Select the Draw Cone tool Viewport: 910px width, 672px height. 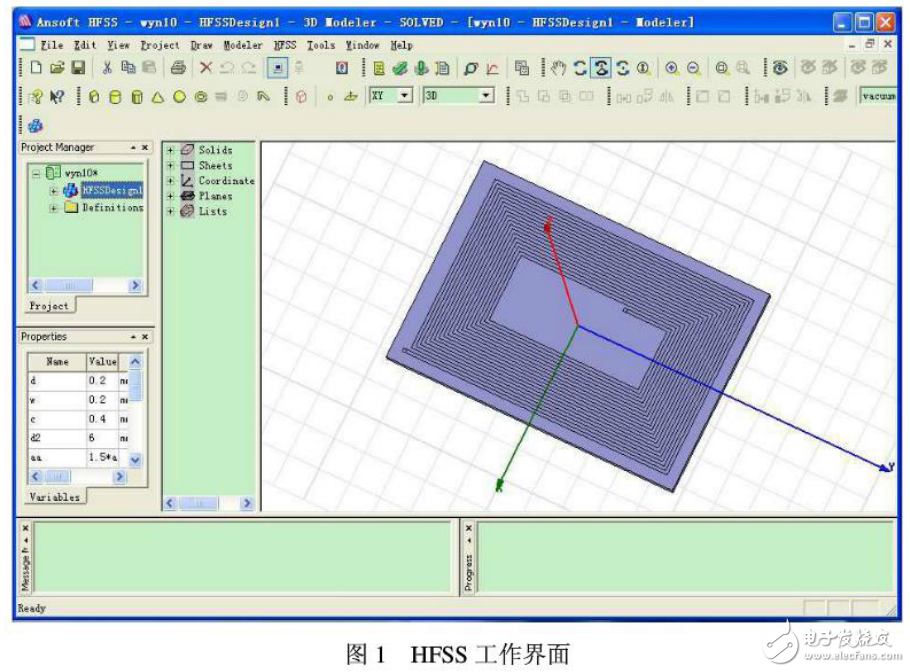tap(157, 97)
